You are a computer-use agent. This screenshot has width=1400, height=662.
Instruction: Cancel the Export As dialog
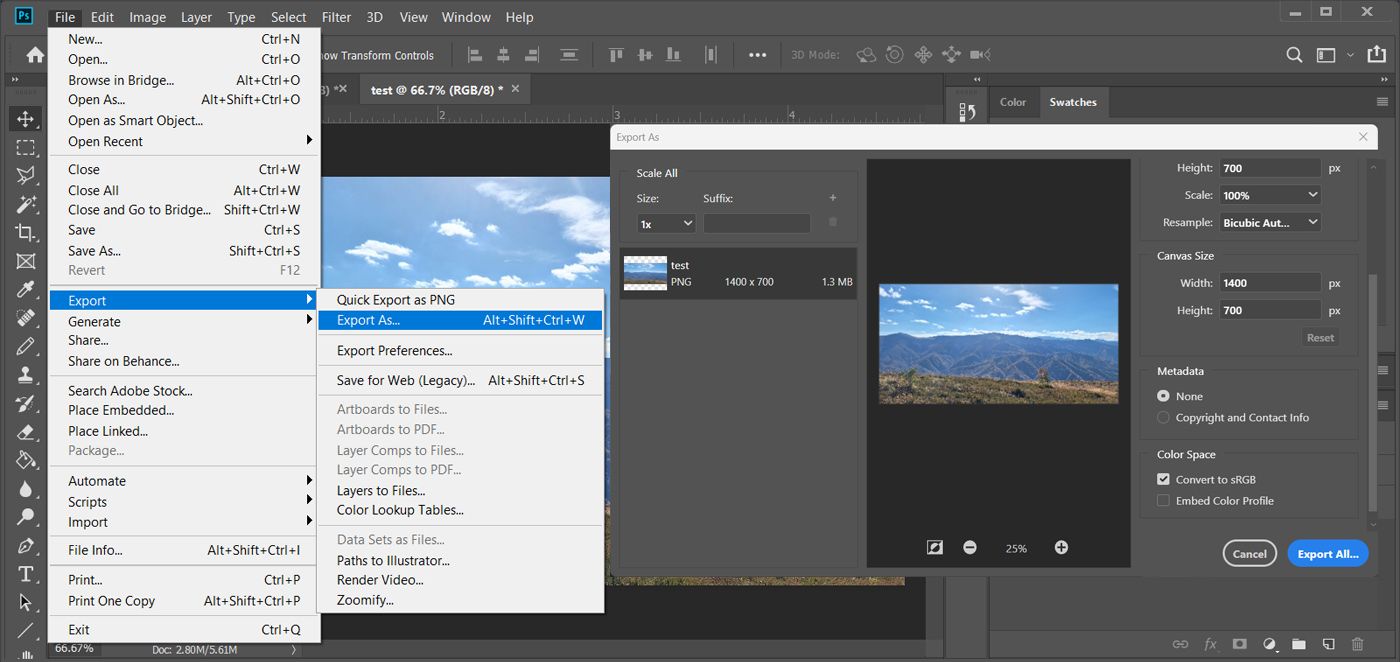(x=1249, y=554)
